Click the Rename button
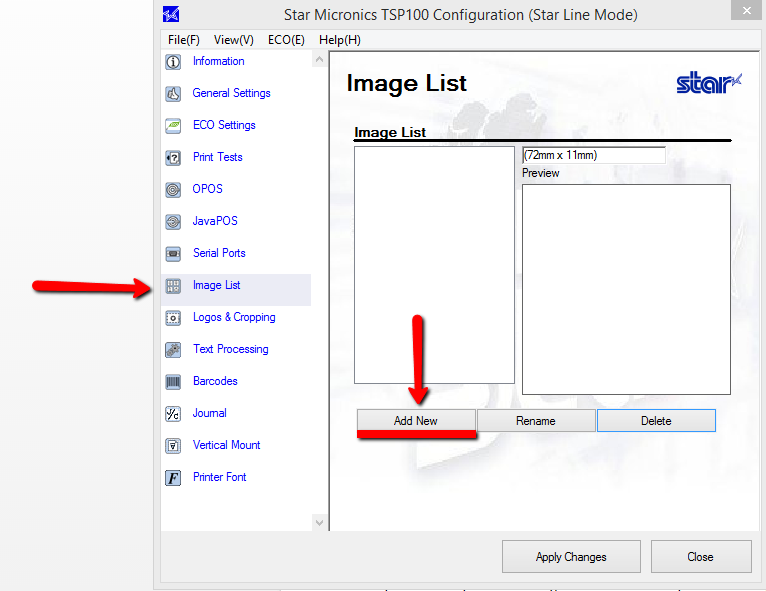 tap(536, 421)
